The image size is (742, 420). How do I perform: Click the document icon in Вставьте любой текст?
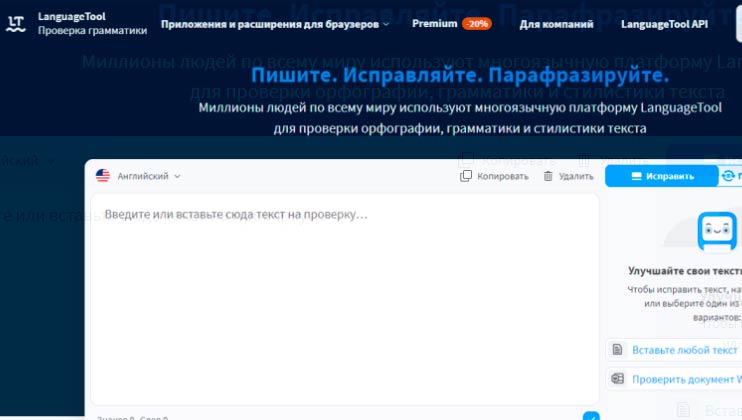coord(618,350)
